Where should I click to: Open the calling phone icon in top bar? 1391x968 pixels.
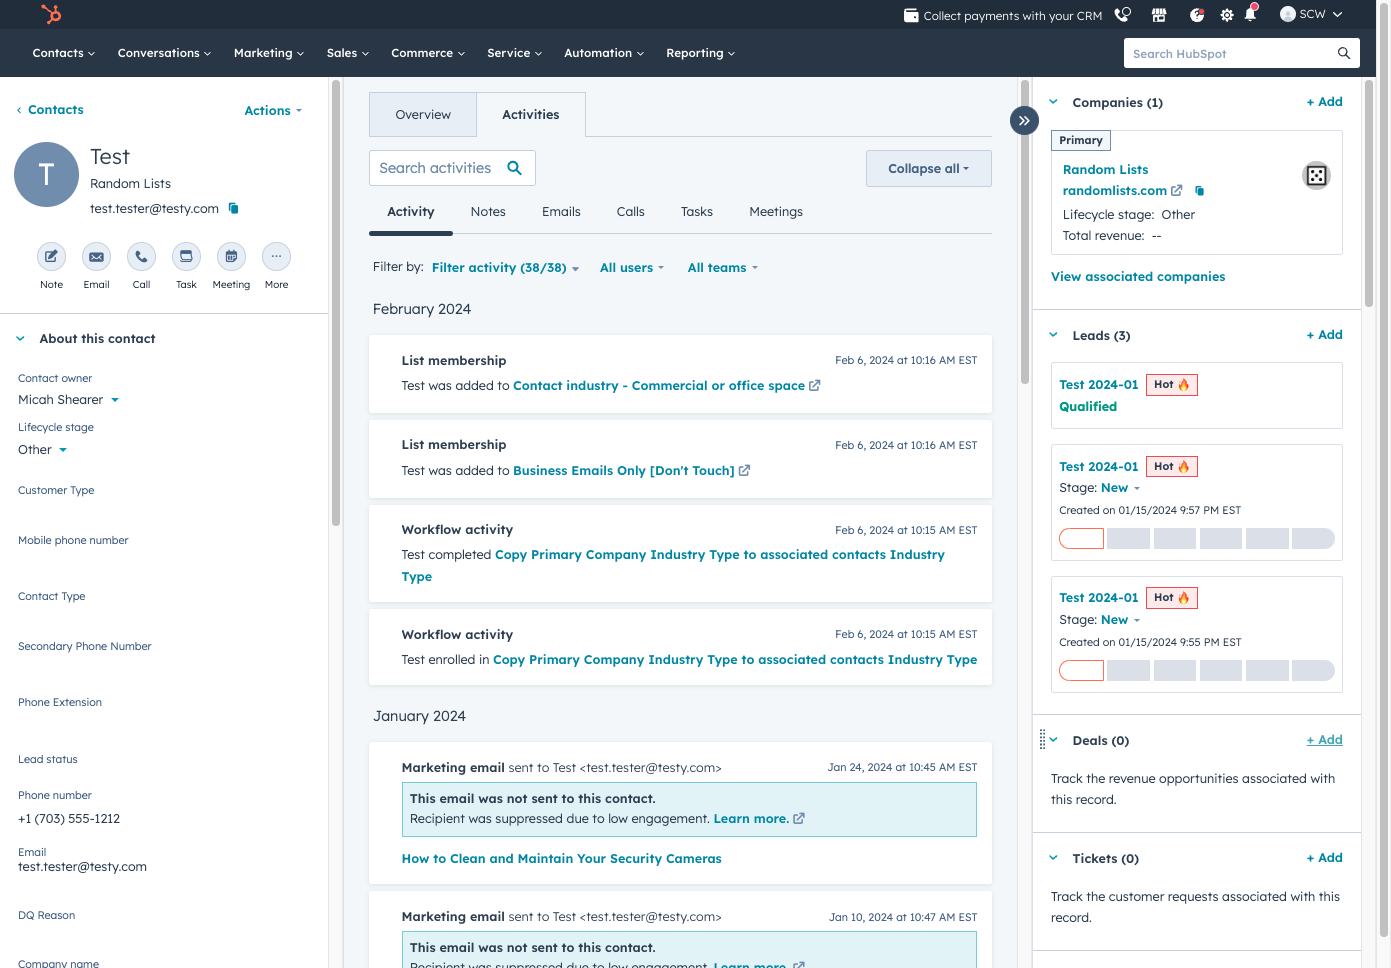(x=1123, y=15)
